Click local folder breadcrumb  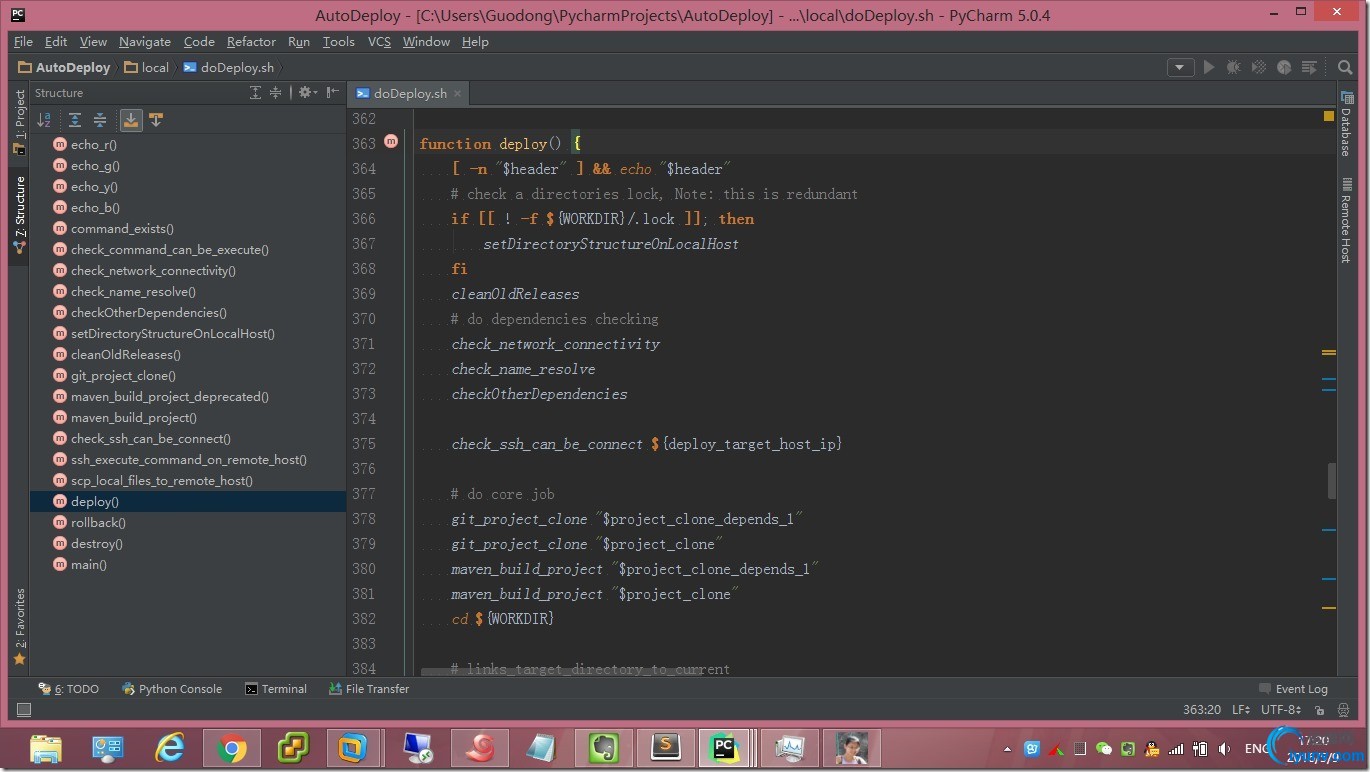(146, 68)
